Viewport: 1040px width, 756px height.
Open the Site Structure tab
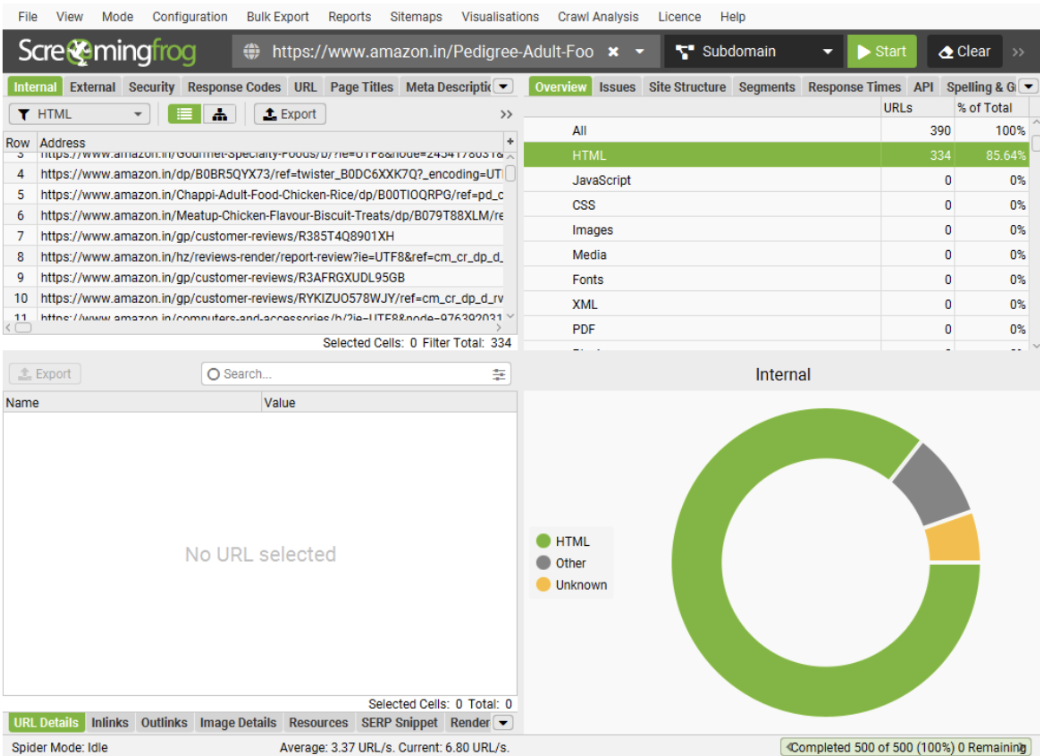pyautogui.click(x=687, y=87)
